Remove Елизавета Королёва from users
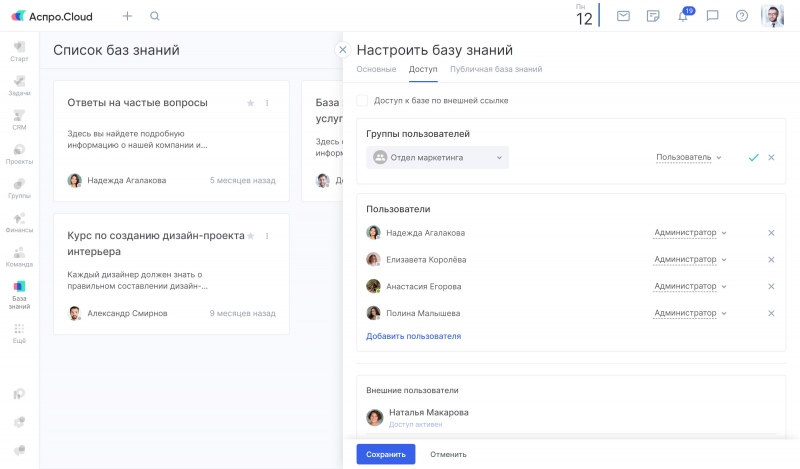Screen dimensions: 800x469 tap(771, 260)
